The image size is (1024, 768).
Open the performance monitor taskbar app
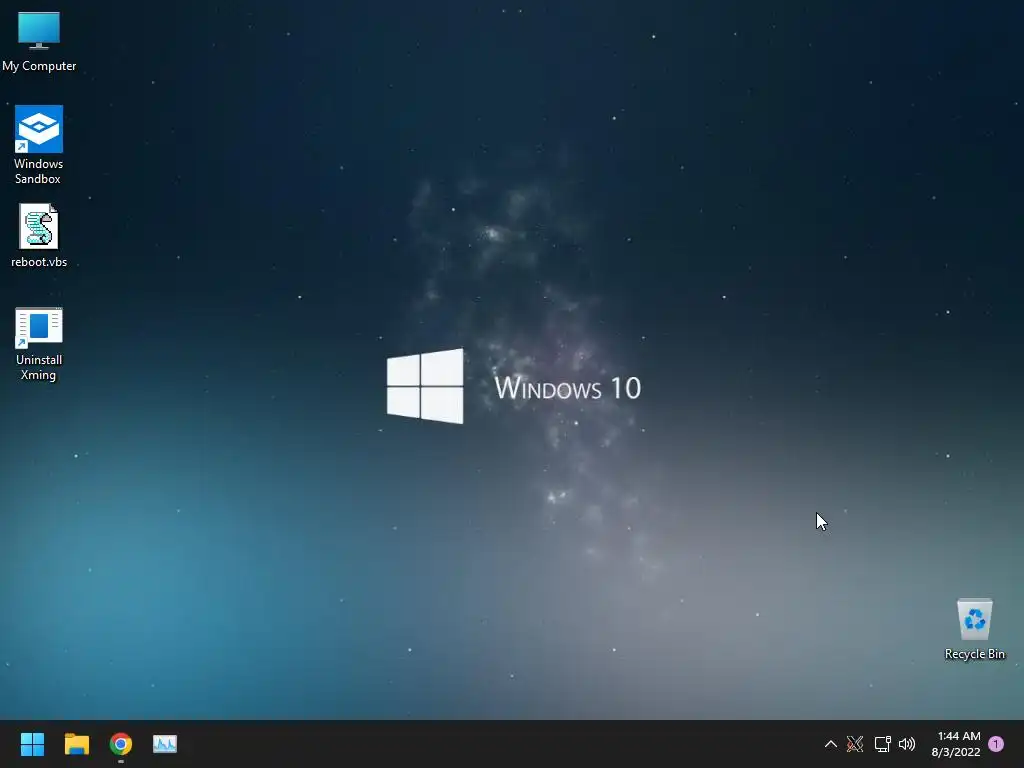click(165, 743)
